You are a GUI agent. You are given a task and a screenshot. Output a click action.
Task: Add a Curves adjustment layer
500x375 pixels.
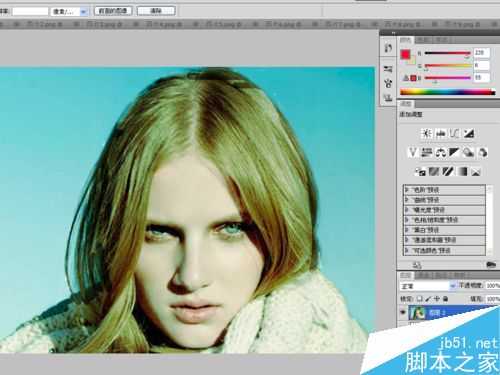[x=454, y=134]
